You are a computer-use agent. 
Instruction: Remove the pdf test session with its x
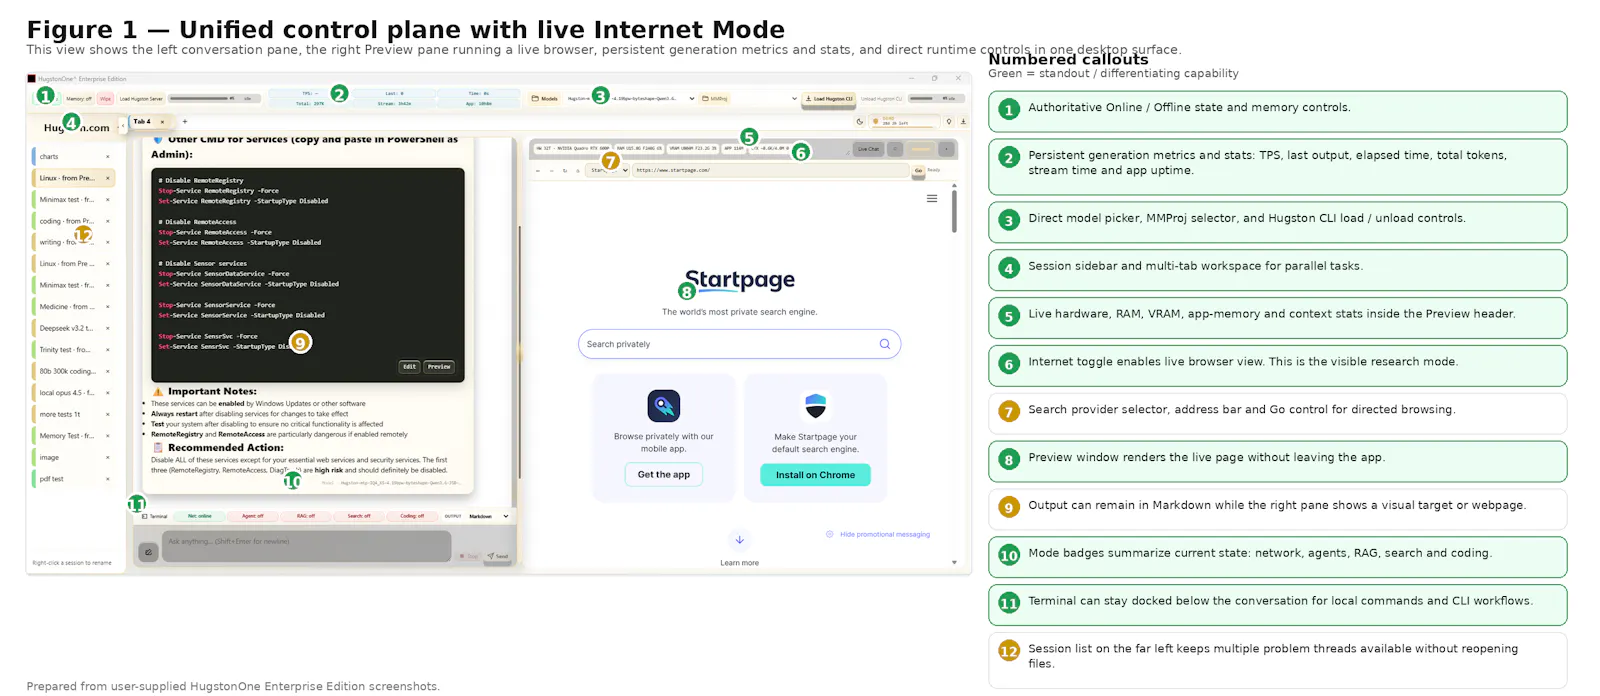click(x=108, y=479)
